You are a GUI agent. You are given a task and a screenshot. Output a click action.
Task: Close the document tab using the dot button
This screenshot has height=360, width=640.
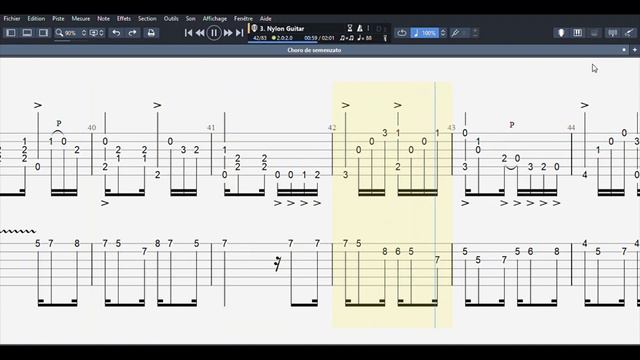624,50
